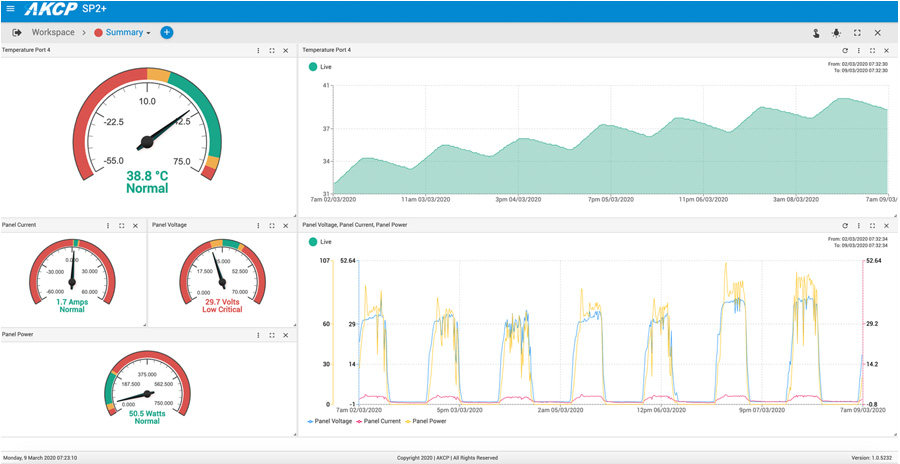
Task: Close the Panel Voltage gauge widget
Action: [286, 226]
